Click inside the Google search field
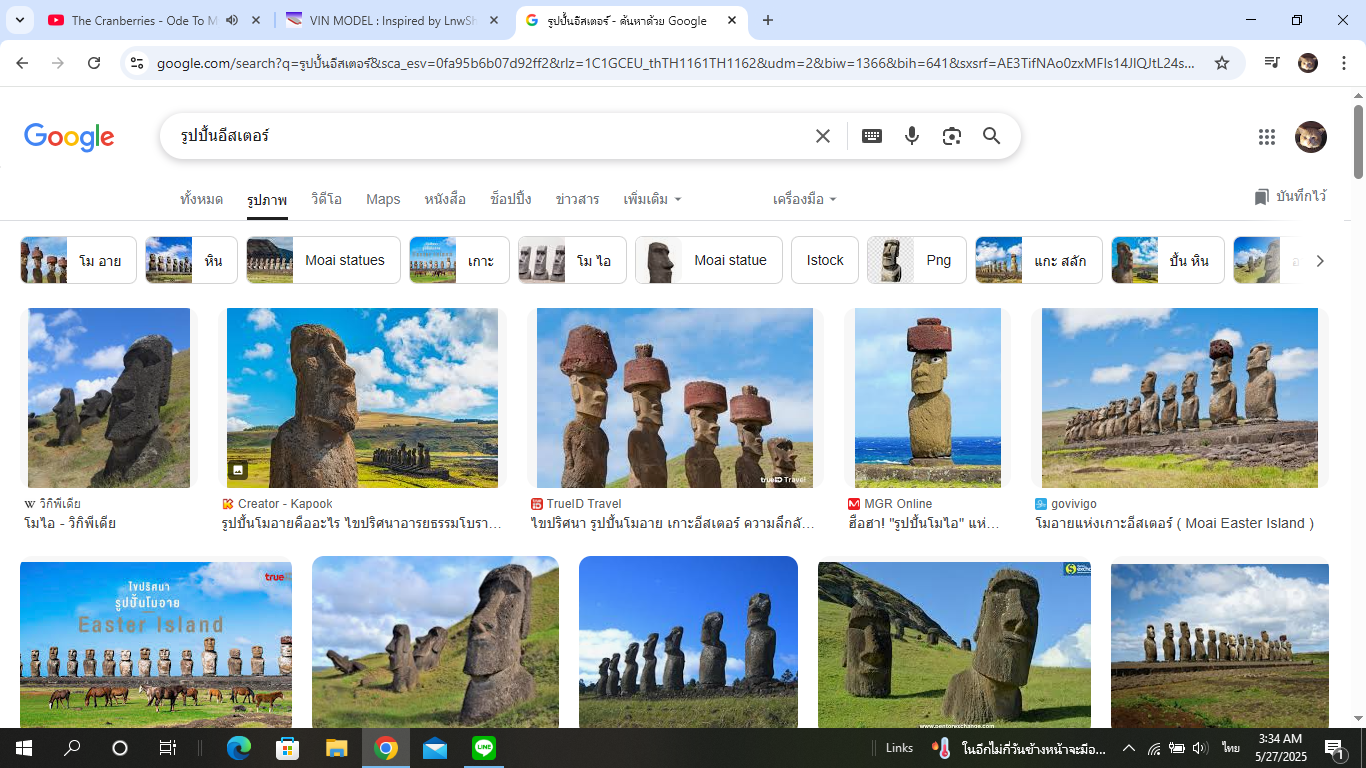 pyautogui.click(x=480, y=136)
